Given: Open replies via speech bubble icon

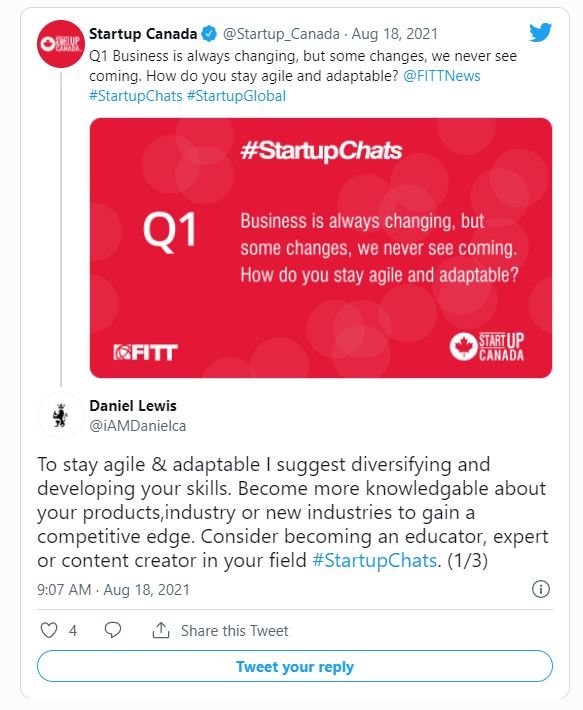Looking at the screenshot, I should click(113, 630).
